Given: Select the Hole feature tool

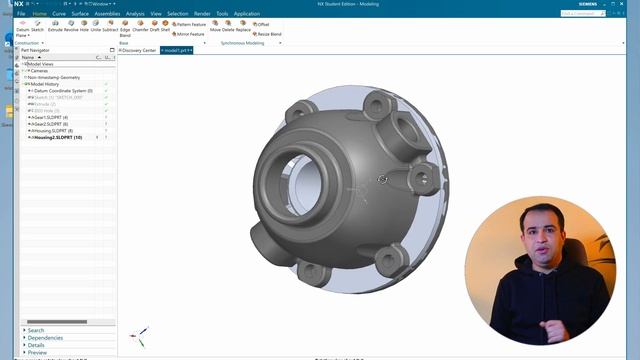Looking at the screenshot, I should tap(84, 26).
